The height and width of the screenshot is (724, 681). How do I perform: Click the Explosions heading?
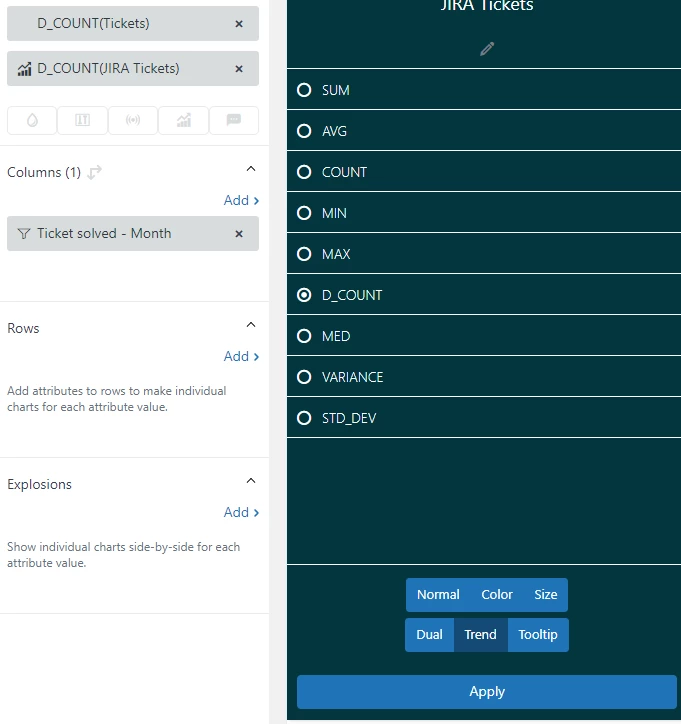tap(39, 484)
